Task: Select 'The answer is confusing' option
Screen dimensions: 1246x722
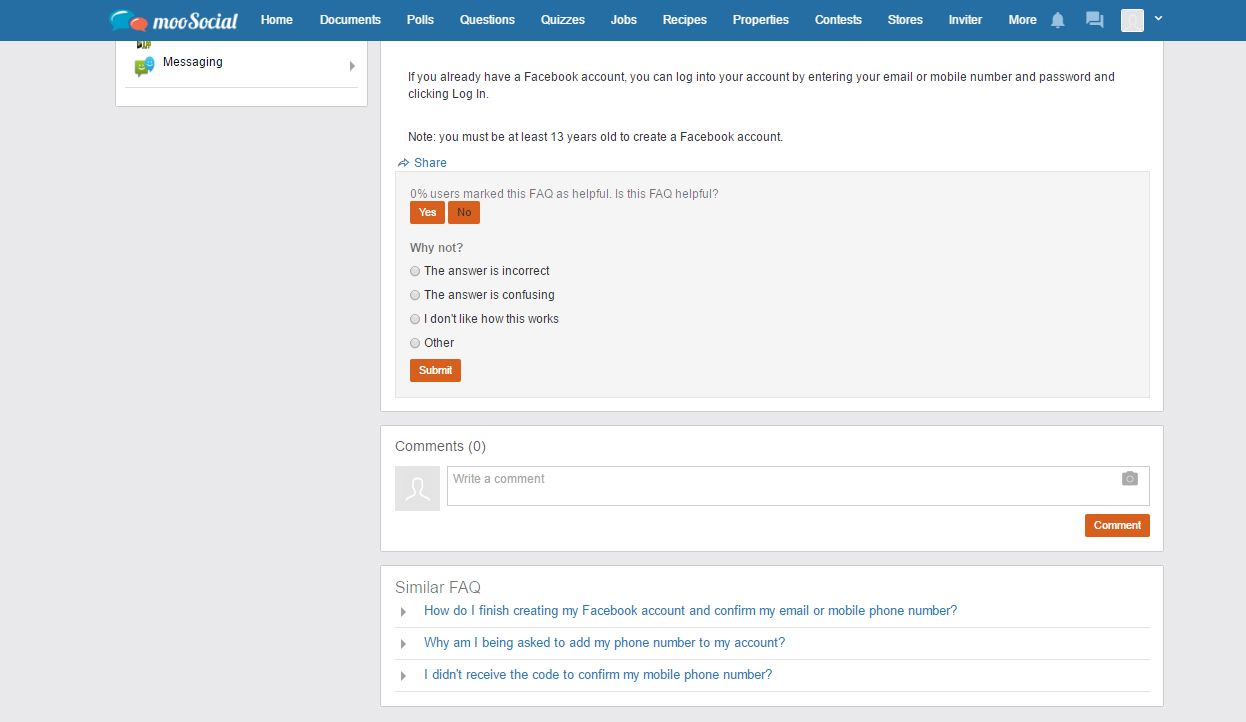Action: [x=415, y=295]
